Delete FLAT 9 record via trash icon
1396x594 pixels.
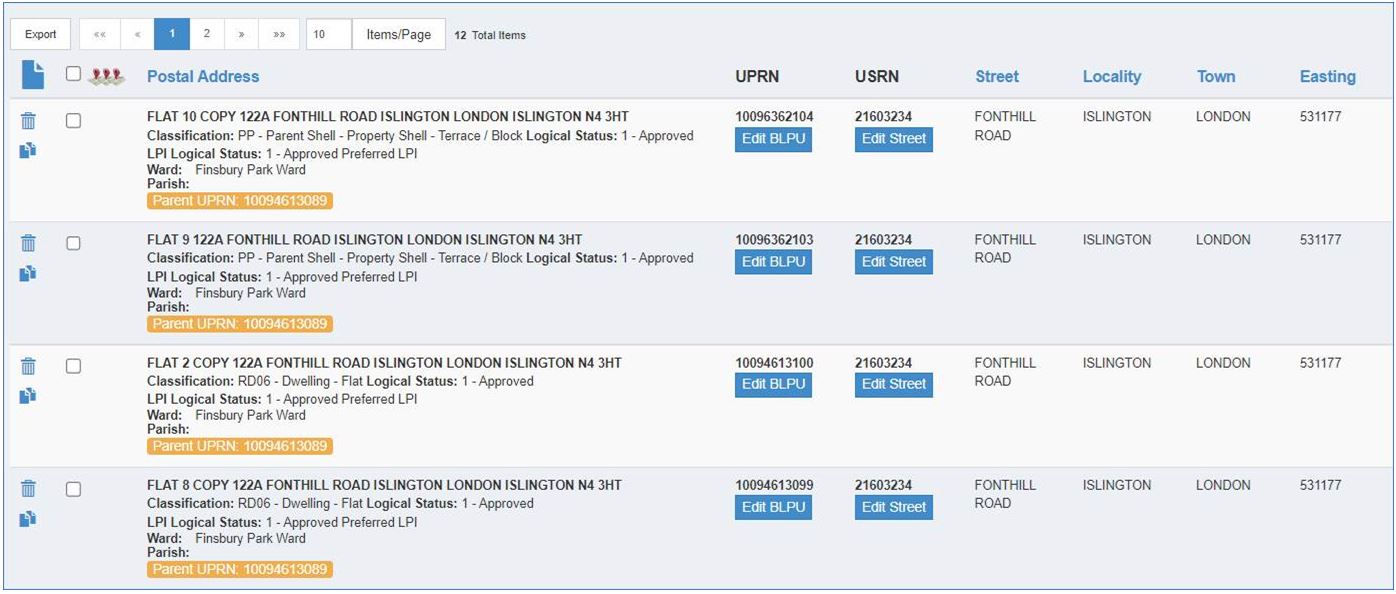pyautogui.click(x=28, y=243)
